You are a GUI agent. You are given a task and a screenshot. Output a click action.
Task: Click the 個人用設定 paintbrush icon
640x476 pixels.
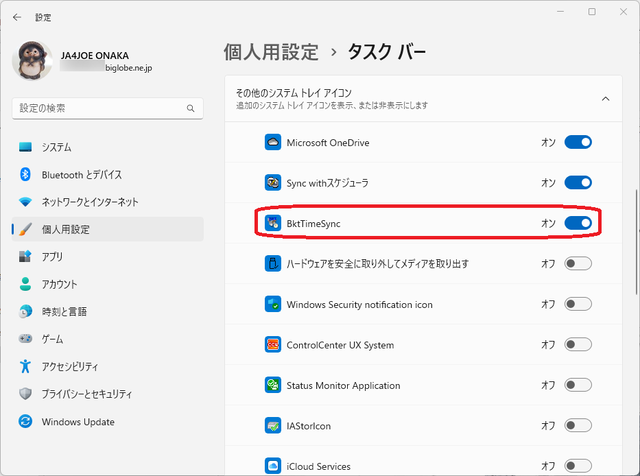(x=25, y=229)
